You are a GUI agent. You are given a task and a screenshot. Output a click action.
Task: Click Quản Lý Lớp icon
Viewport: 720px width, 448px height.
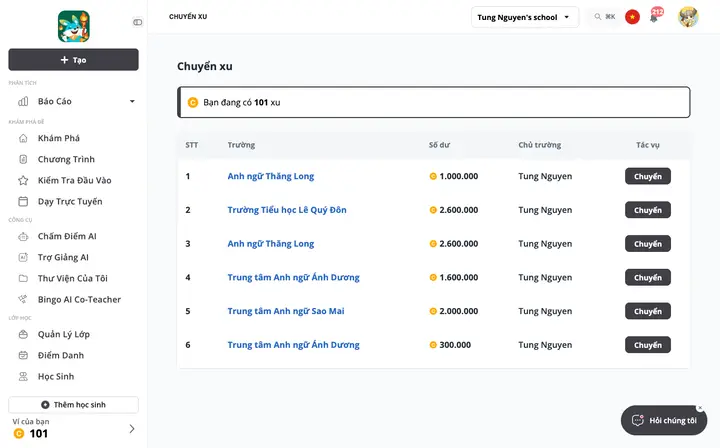(23, 334)
